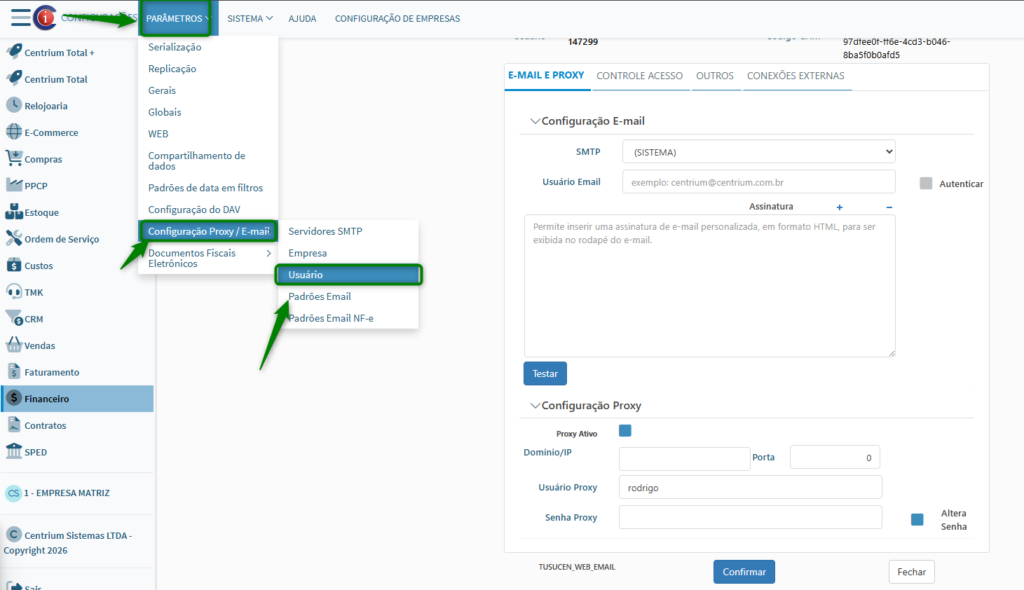This screenshot has height=590, width=1024.
Task: Enable the Altera Senha checkbox
Action: pyautogui.click(x=917, y=519)
